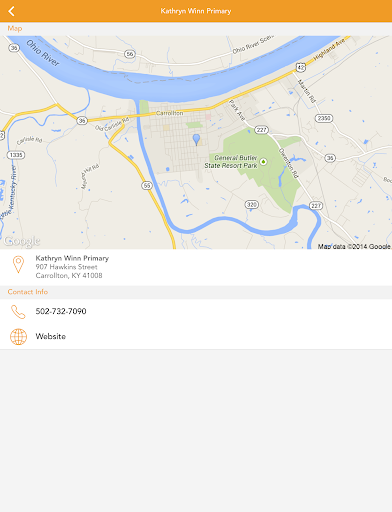Click the Route 55 shield on map
The height and width of the screenshot is (512, 392).
coord(147,185)
